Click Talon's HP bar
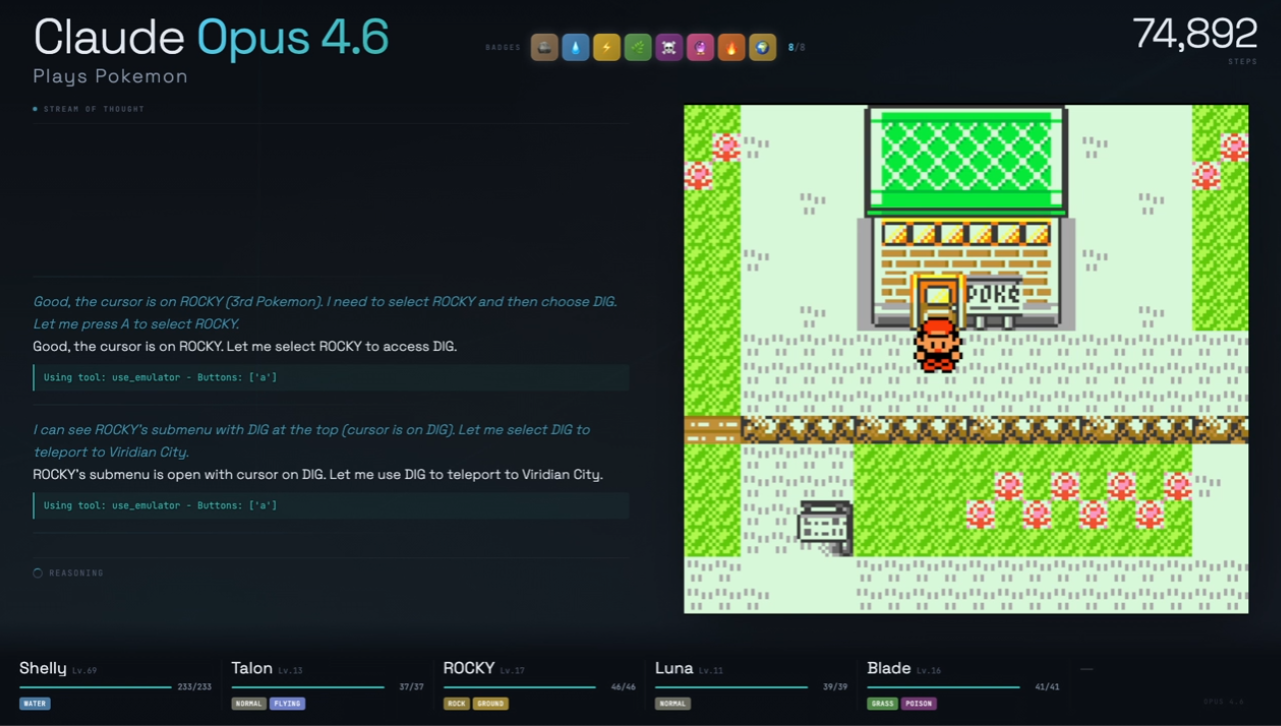The width and height of the screenshot is (1281, 726). point(308,687)
